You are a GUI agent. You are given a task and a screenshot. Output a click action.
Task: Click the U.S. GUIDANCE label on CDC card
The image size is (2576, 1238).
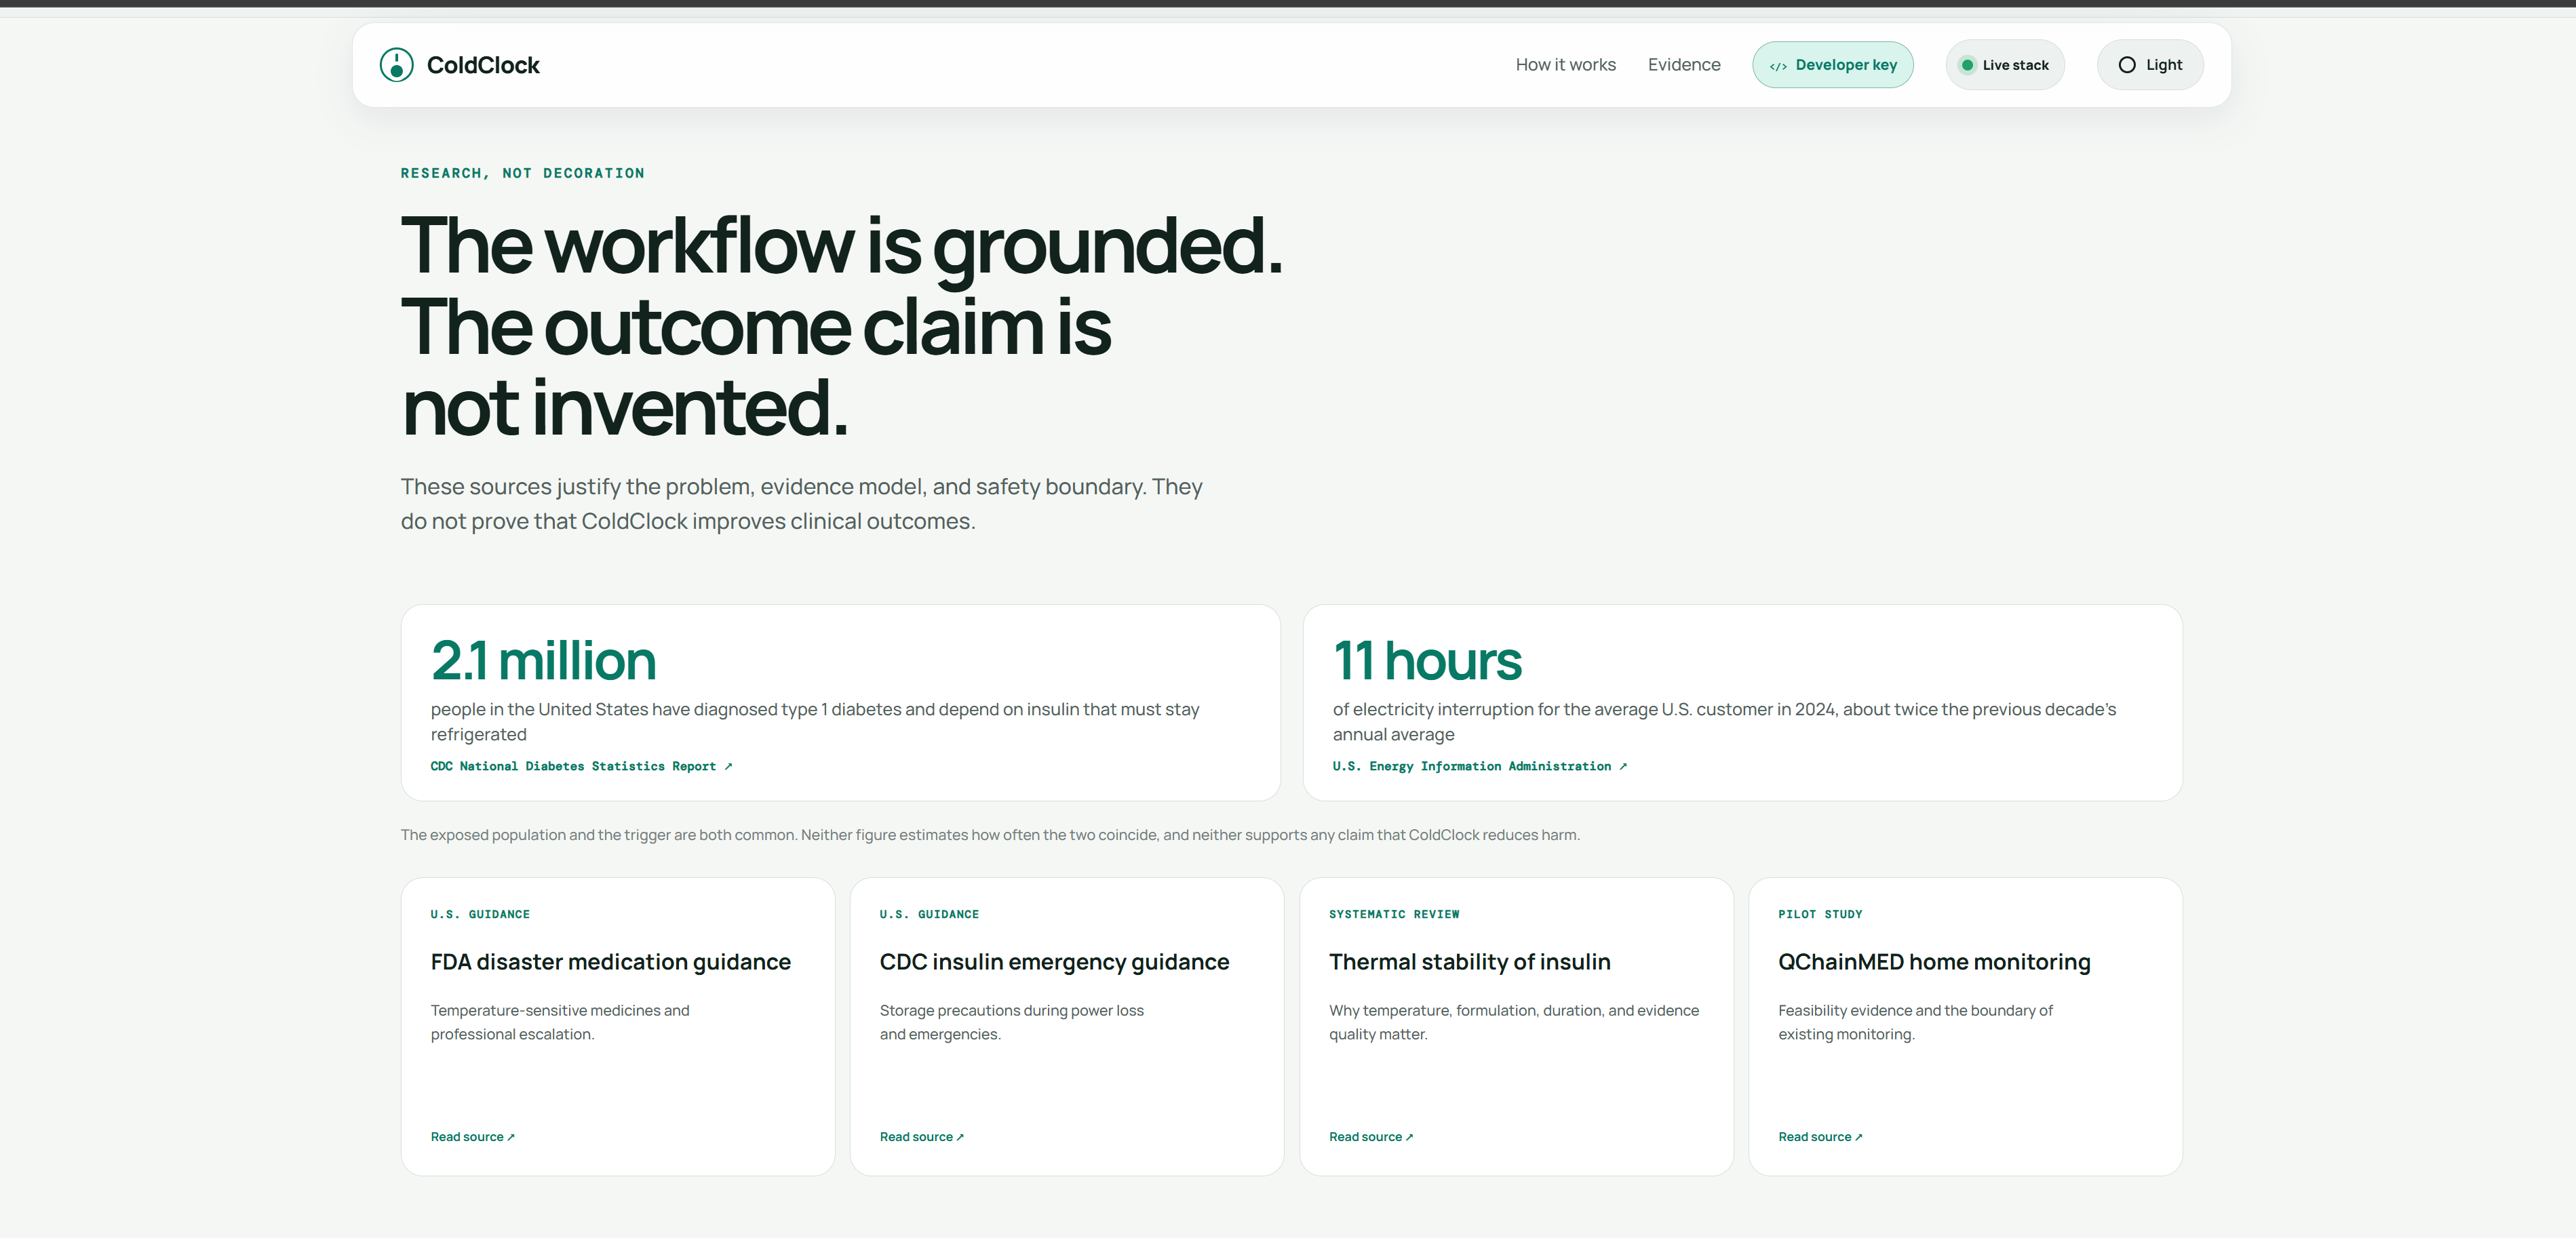tap(929, 914)
